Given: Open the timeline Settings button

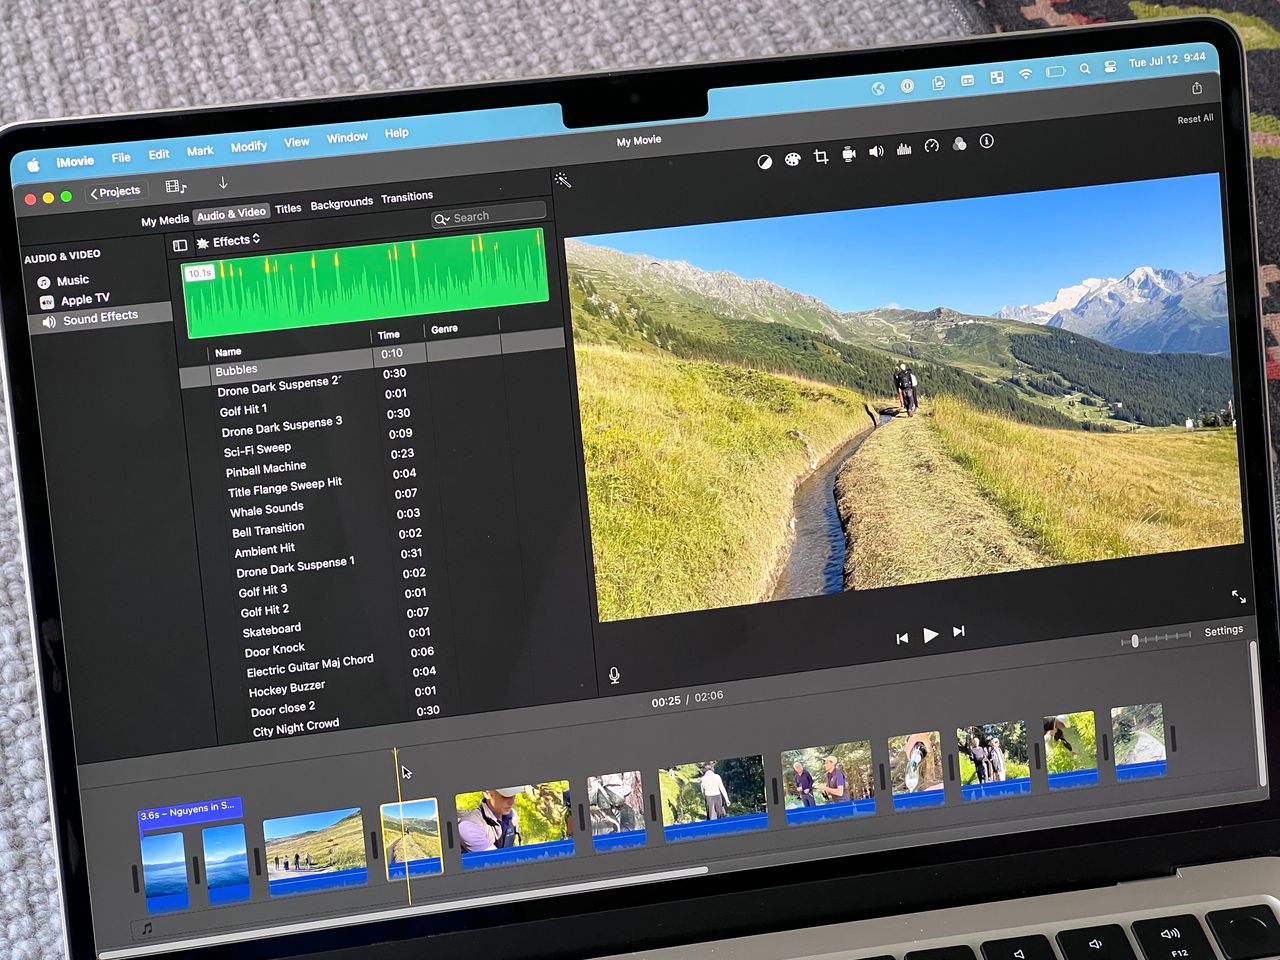Looking at the screenshot, I should tap(1223, 631).
